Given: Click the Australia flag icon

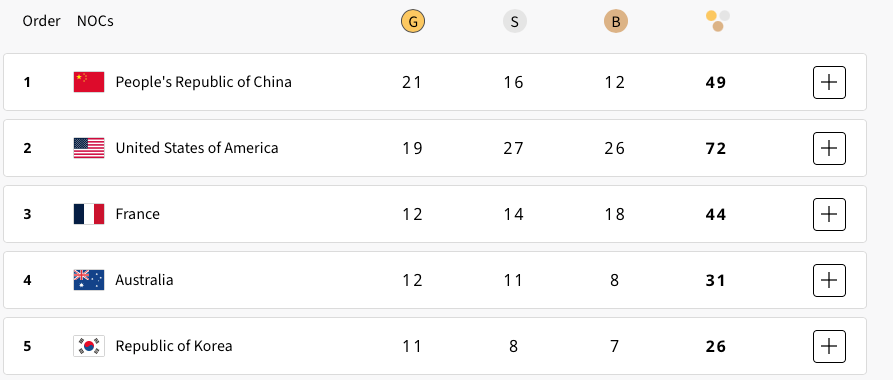Looking at the screenshot, I should (89, 280).
